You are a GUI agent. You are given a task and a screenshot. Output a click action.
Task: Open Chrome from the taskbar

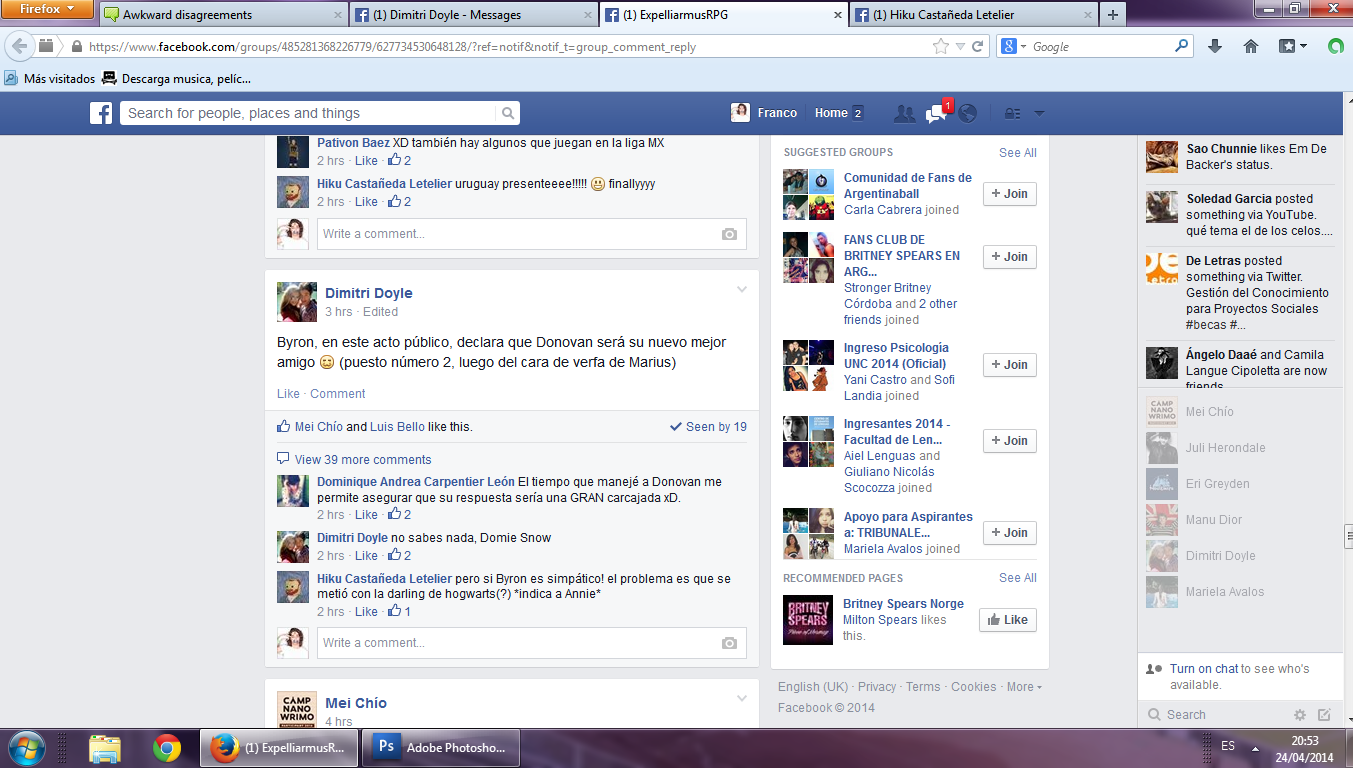(166, 748)
